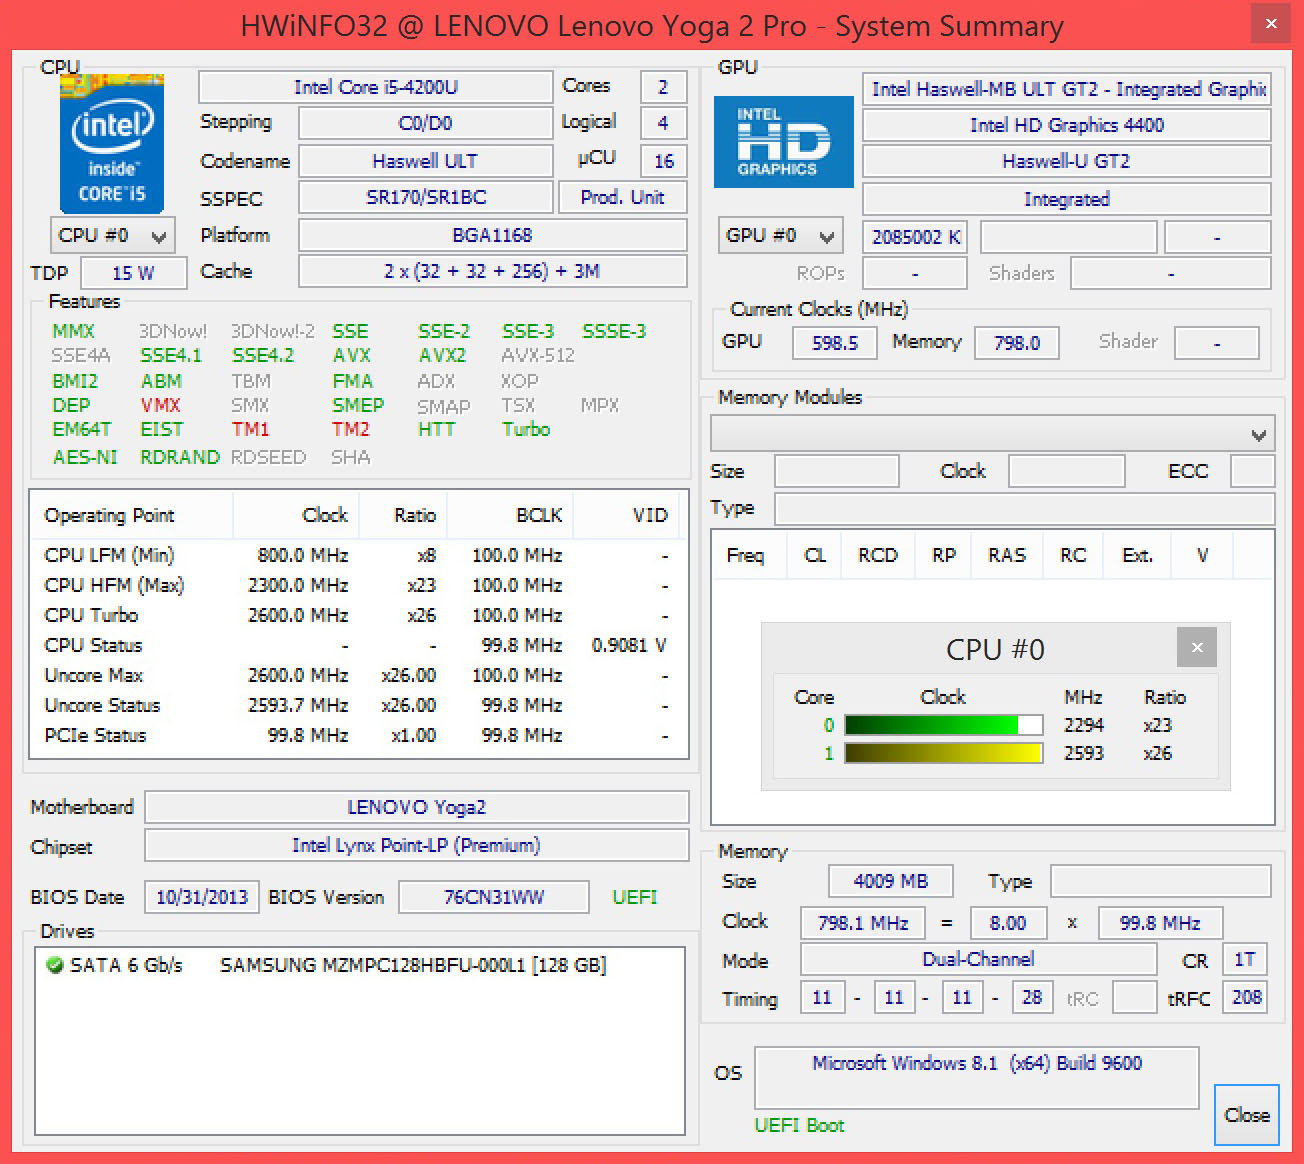The height and width of the screenshot is (1164, 1304).
Task: Click the Platform field showing BGA1168
Action: click(493, 235)
